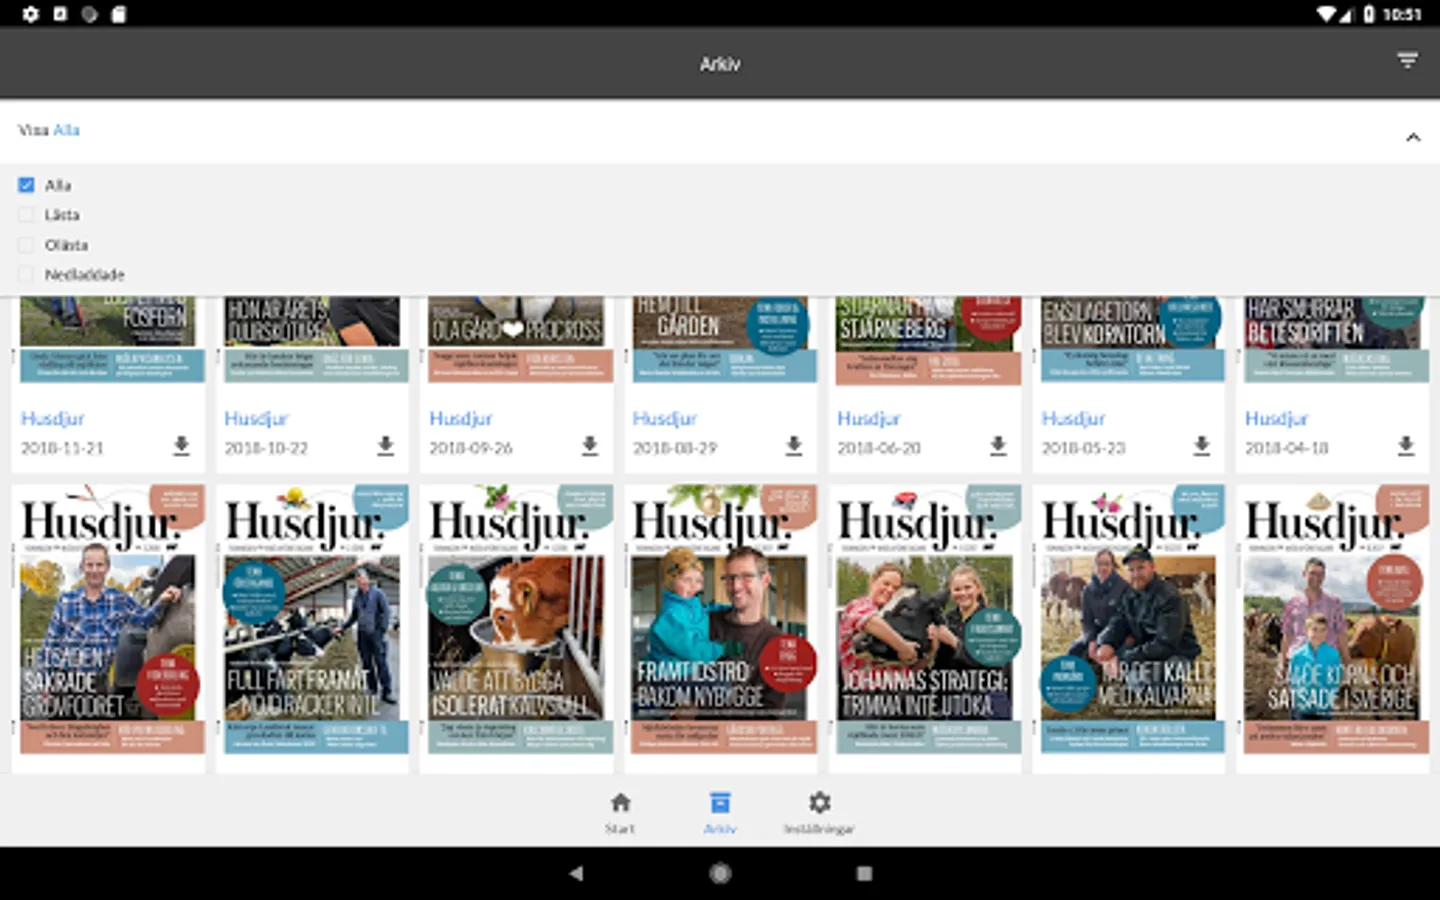
Task: Click the date text 2018-06-20
Action: tap(879, 448)
